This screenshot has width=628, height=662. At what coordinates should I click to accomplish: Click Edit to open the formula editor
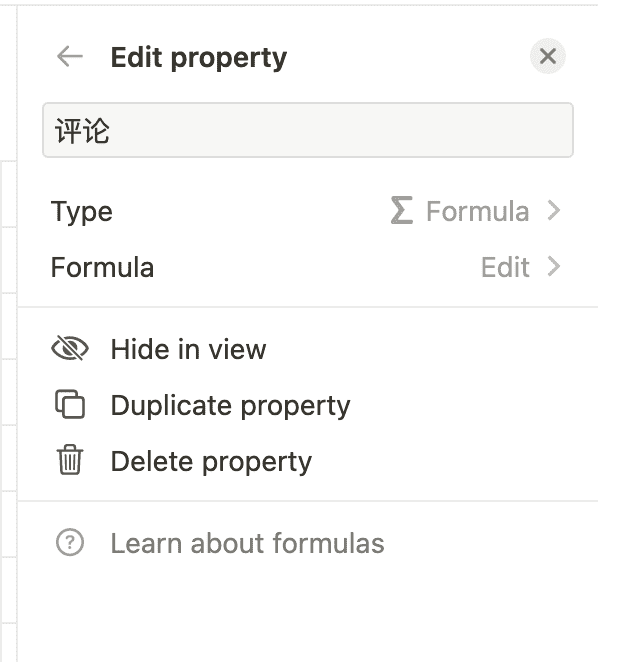click(505, 267)
